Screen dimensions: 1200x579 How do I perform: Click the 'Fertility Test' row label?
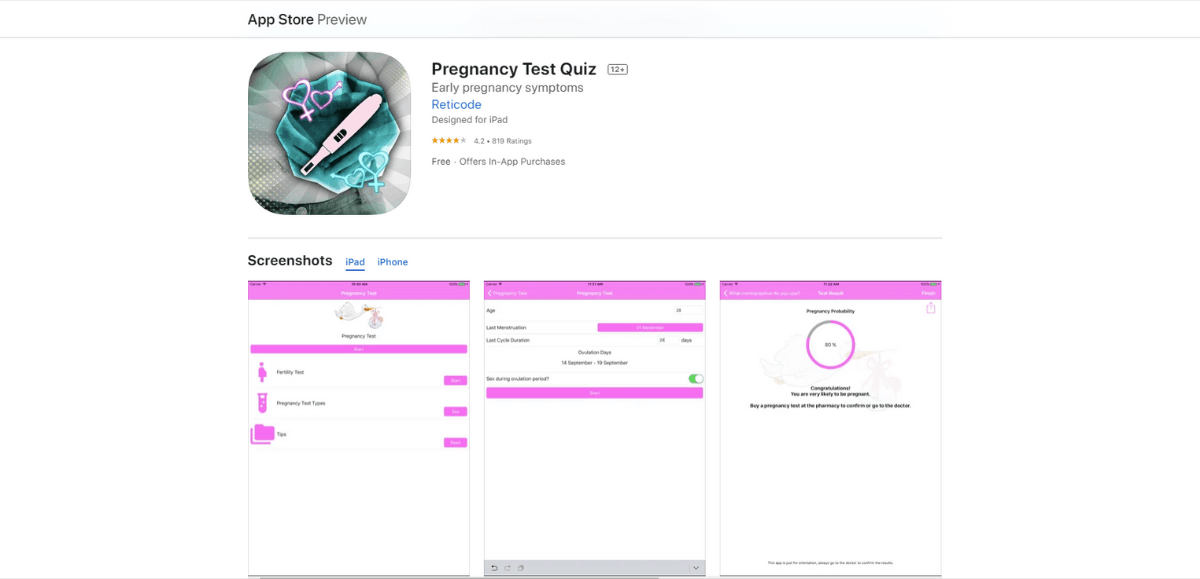pos(290,372)
